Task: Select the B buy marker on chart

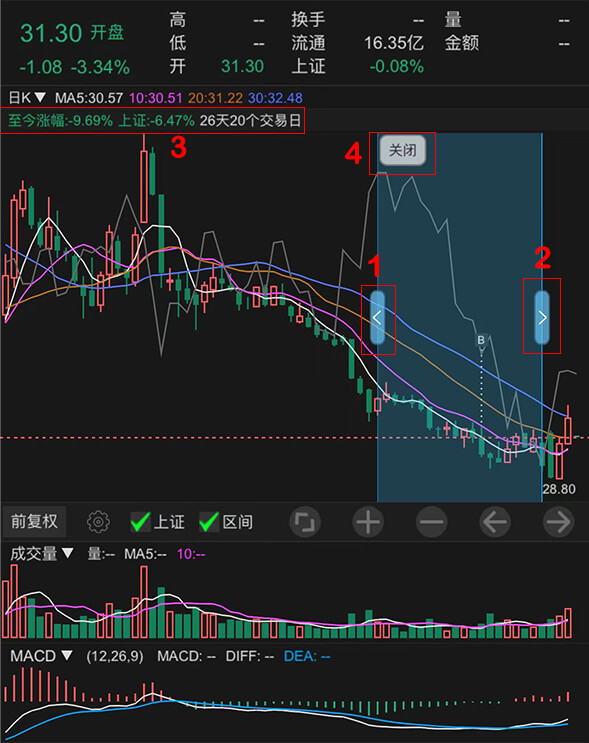Action: tap(481, 340)
